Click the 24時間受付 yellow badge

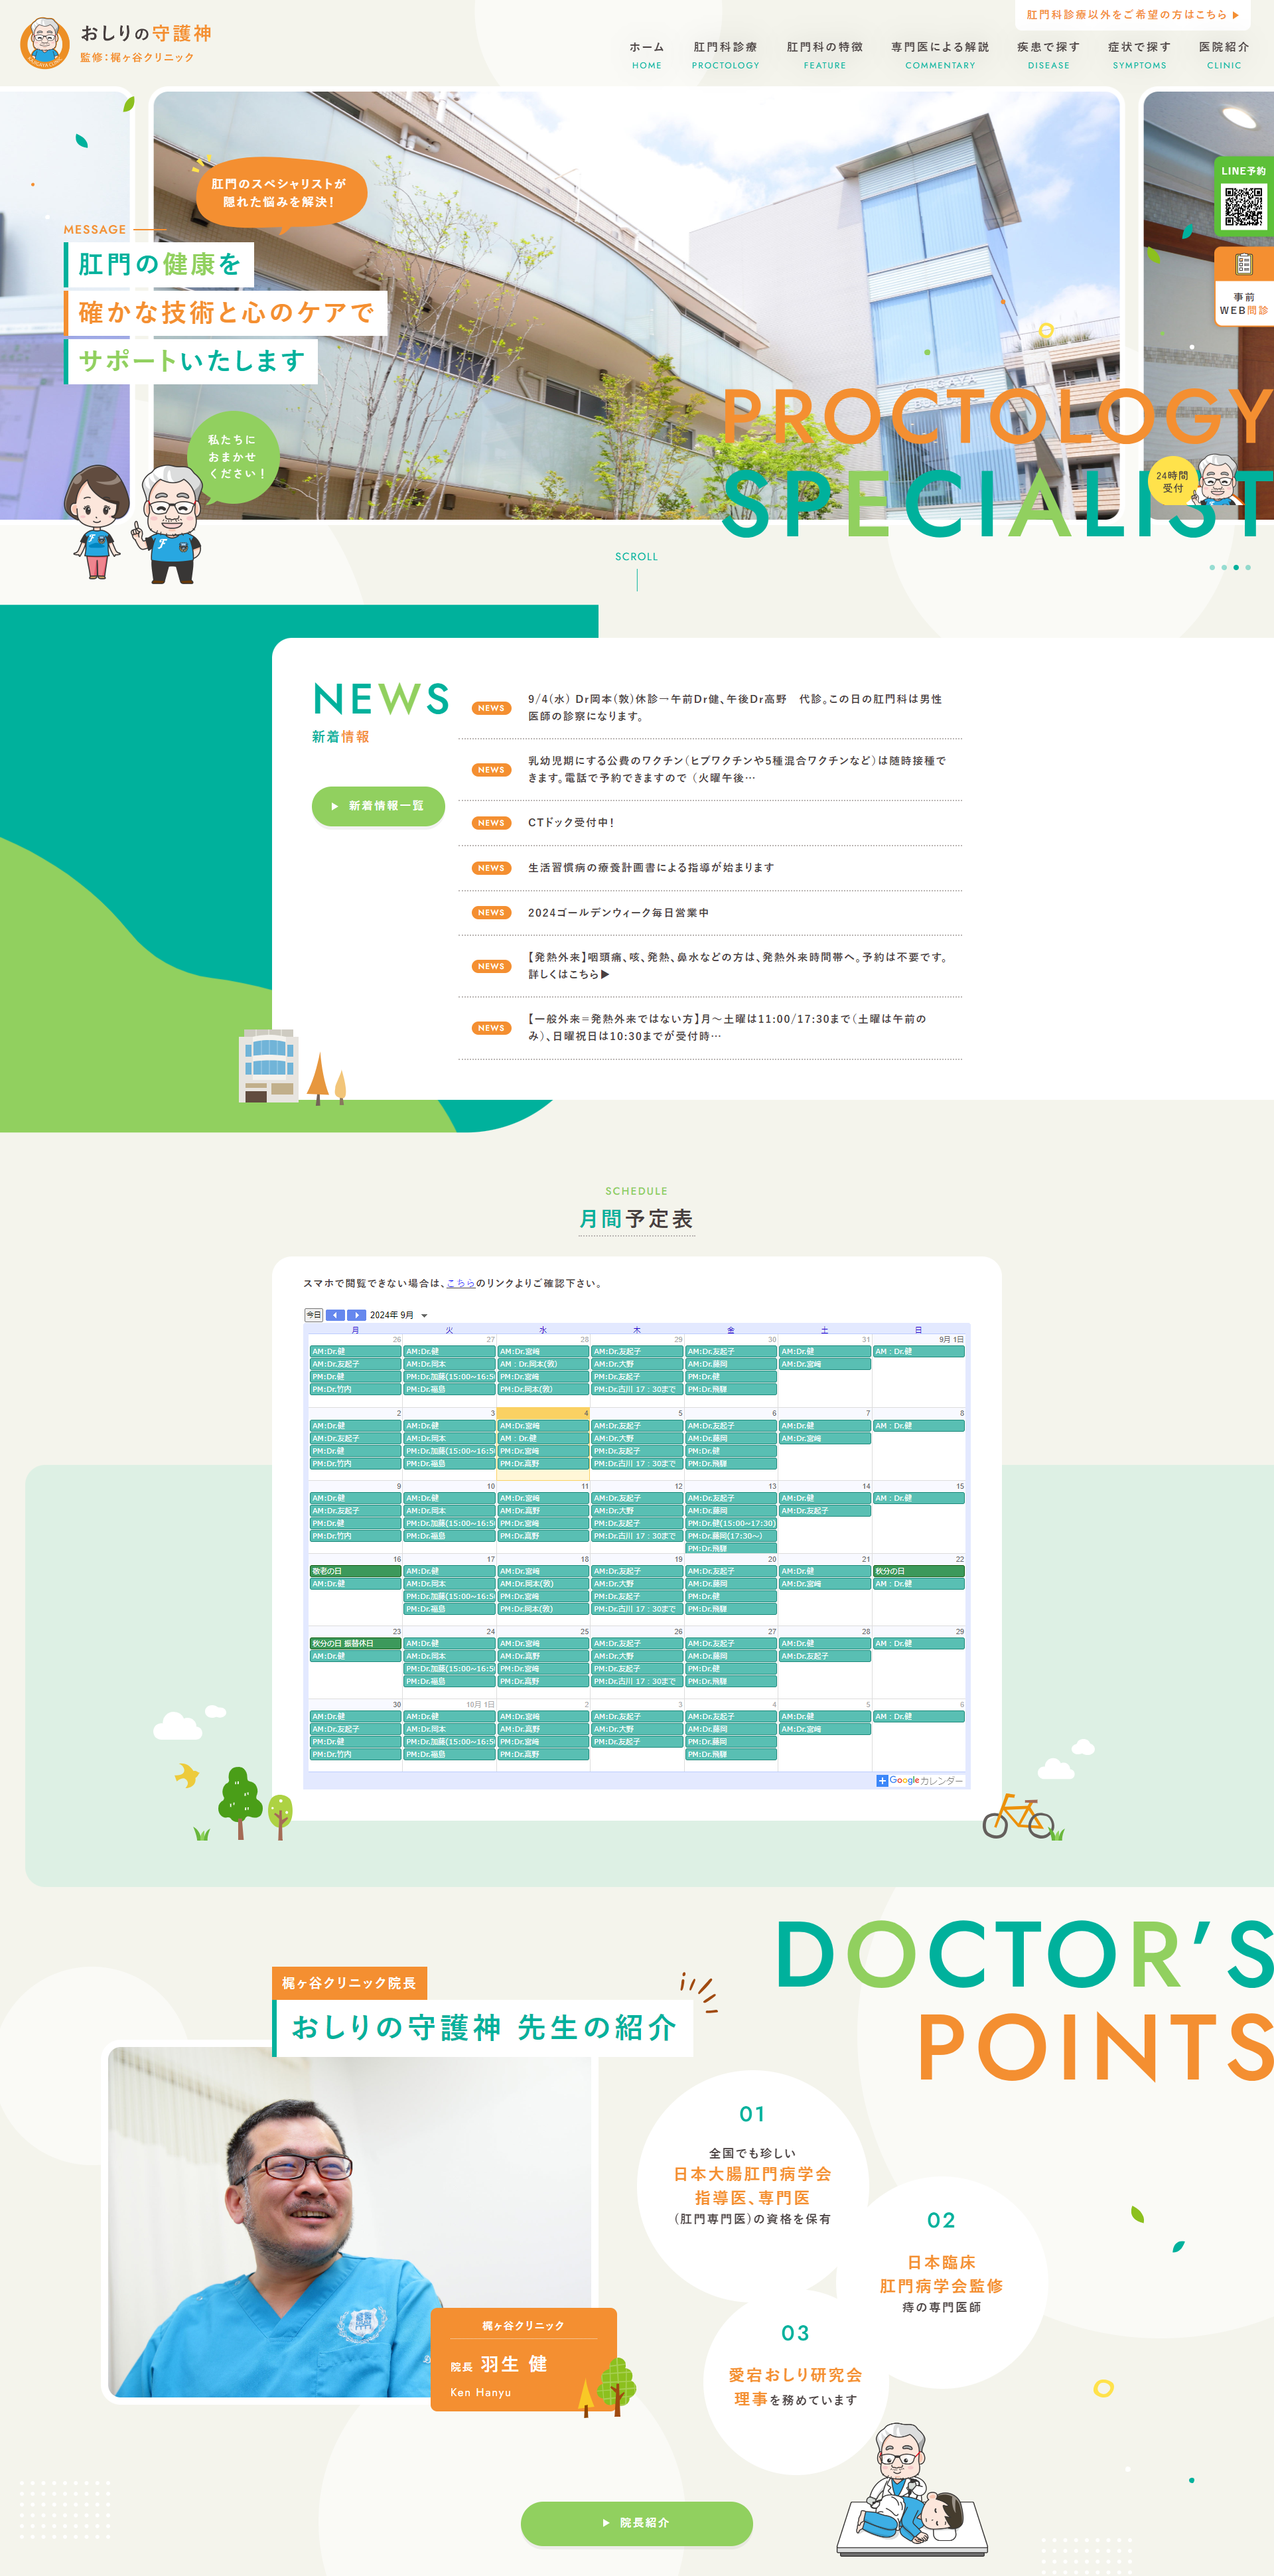coord(1172,482)
